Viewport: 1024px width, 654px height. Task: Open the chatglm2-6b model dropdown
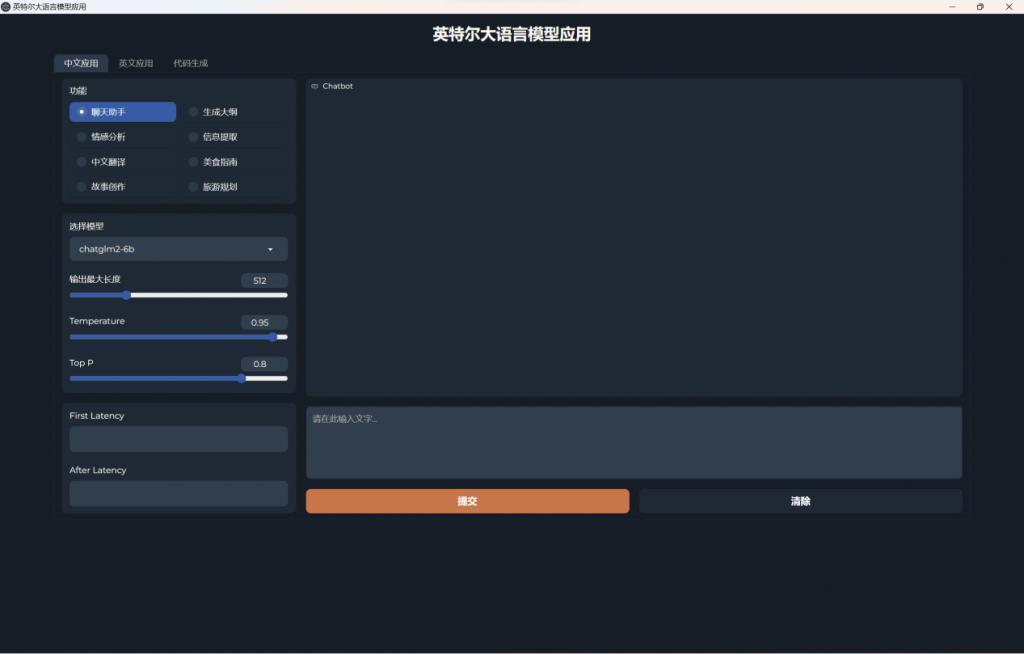pyautogui.click(x=178, y=248)
